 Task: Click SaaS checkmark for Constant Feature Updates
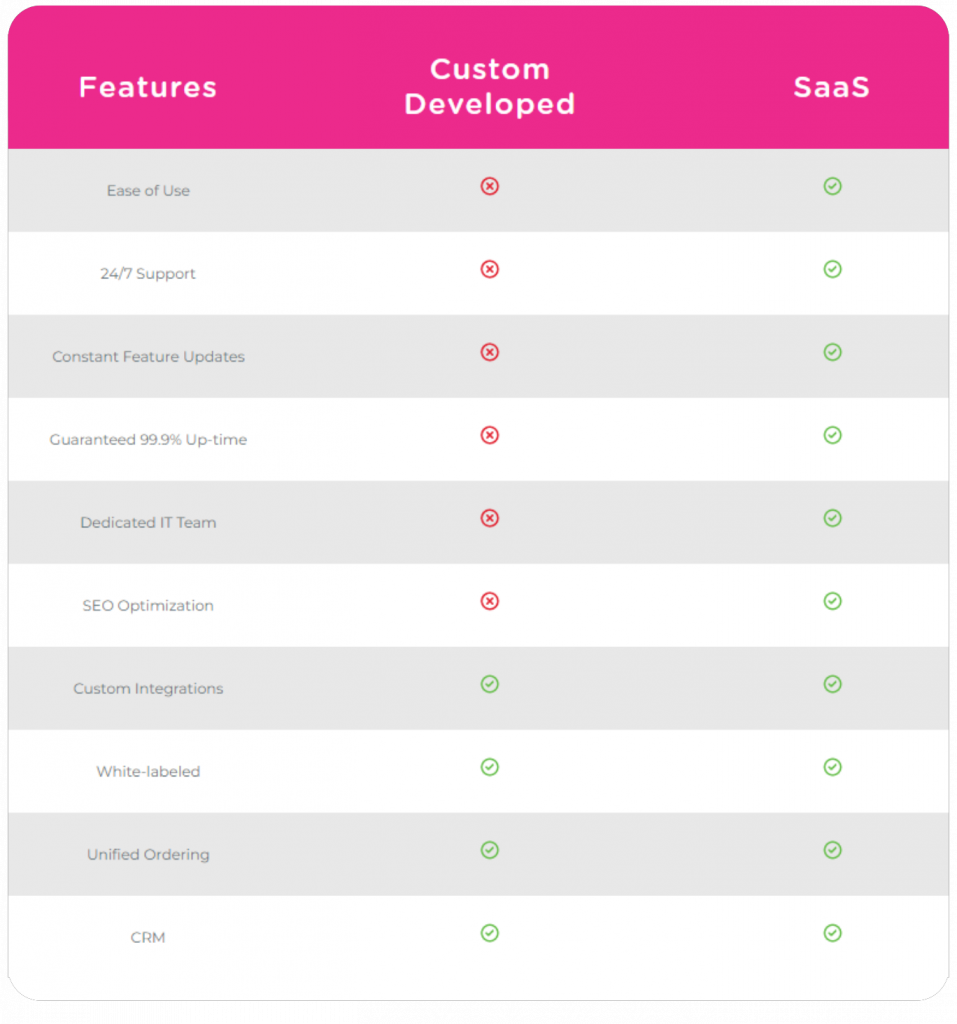(832, 353)
